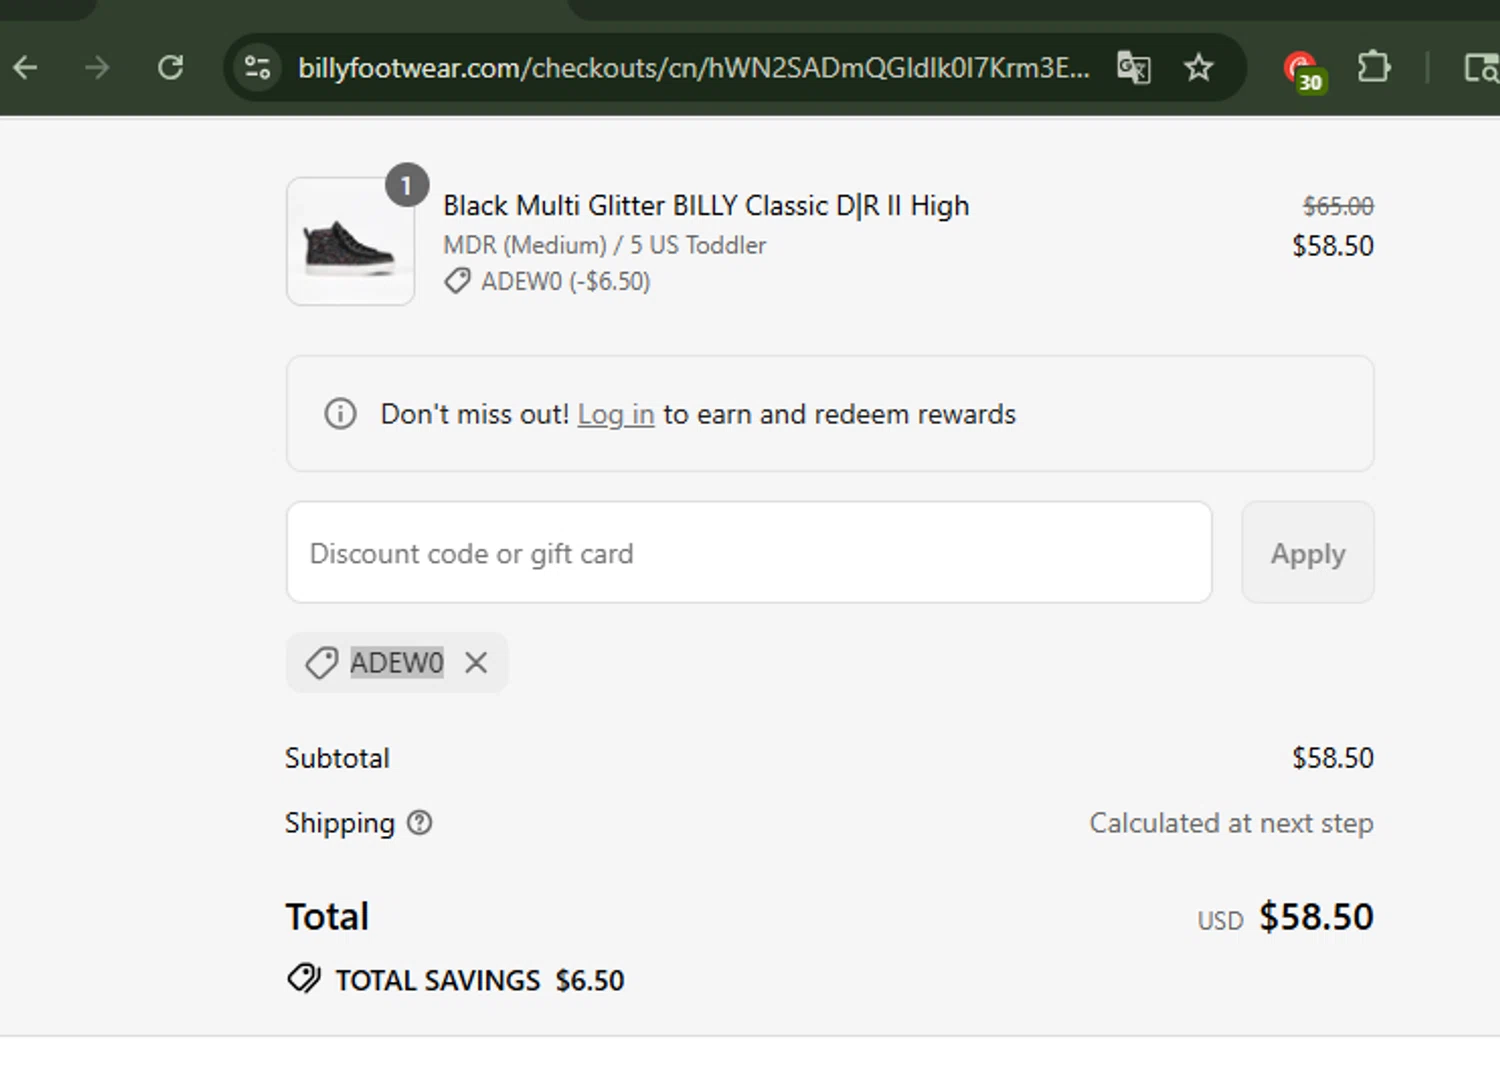Click the MDR (Medium) / 5 US Toddler text
This screenshot has width=1500, height=1069.
pyautogui.click(x=604, y=245)
